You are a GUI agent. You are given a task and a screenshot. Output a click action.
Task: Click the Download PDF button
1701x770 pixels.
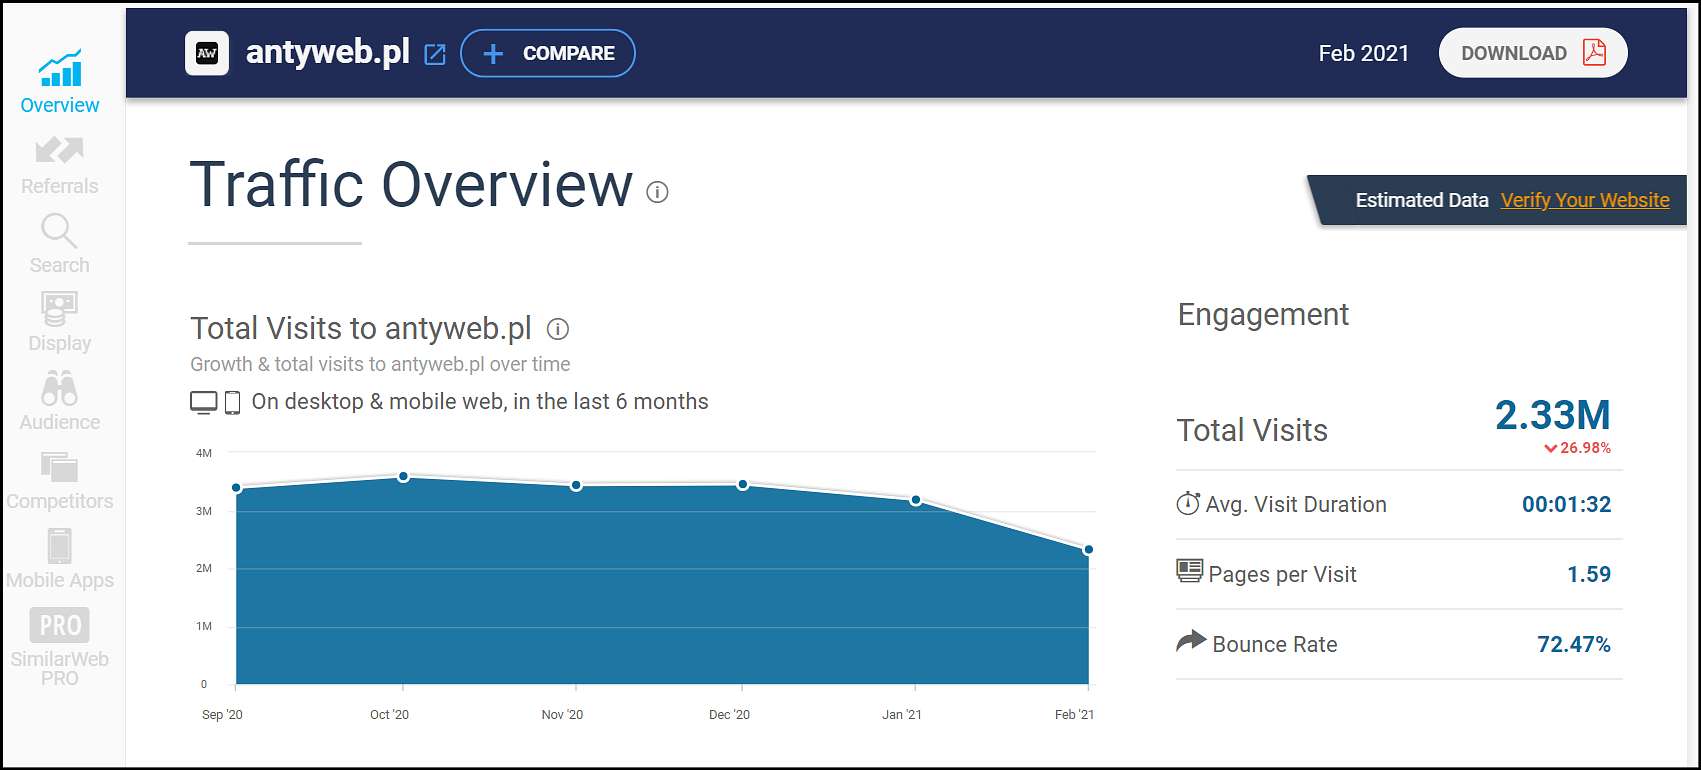click(1533, 53)
